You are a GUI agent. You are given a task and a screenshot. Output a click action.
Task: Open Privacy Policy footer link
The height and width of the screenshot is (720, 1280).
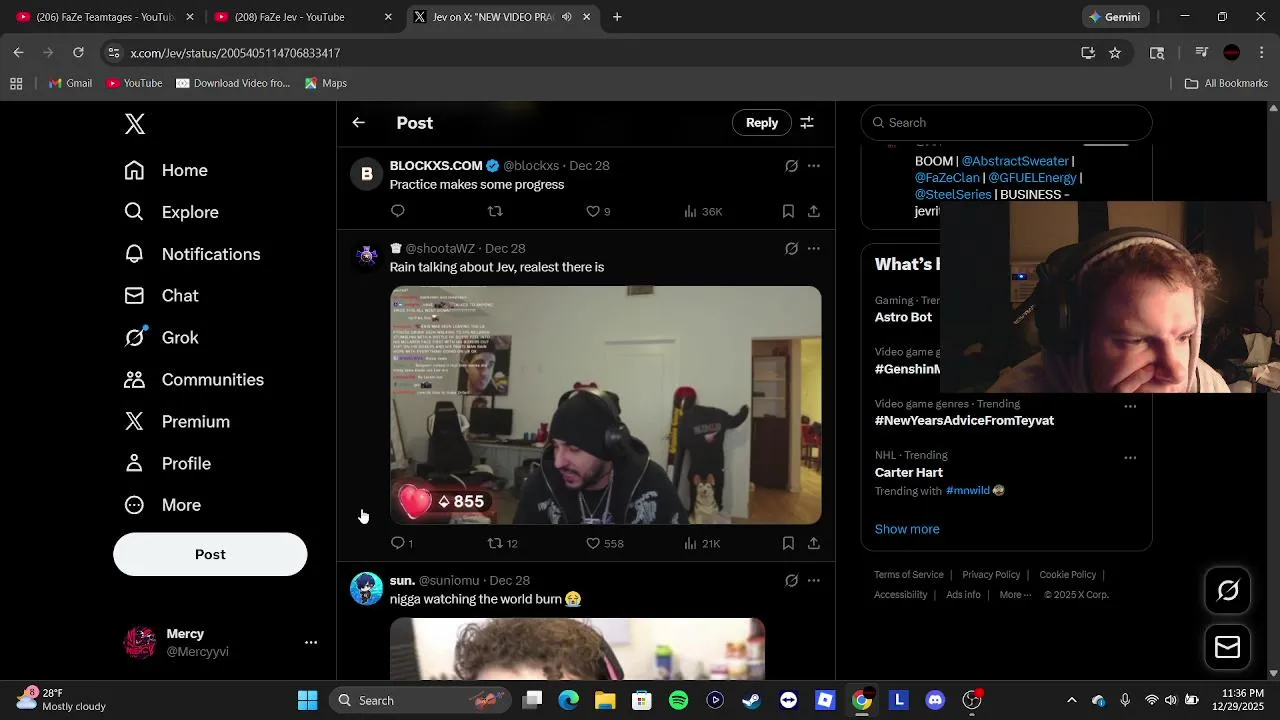[991, 575]
